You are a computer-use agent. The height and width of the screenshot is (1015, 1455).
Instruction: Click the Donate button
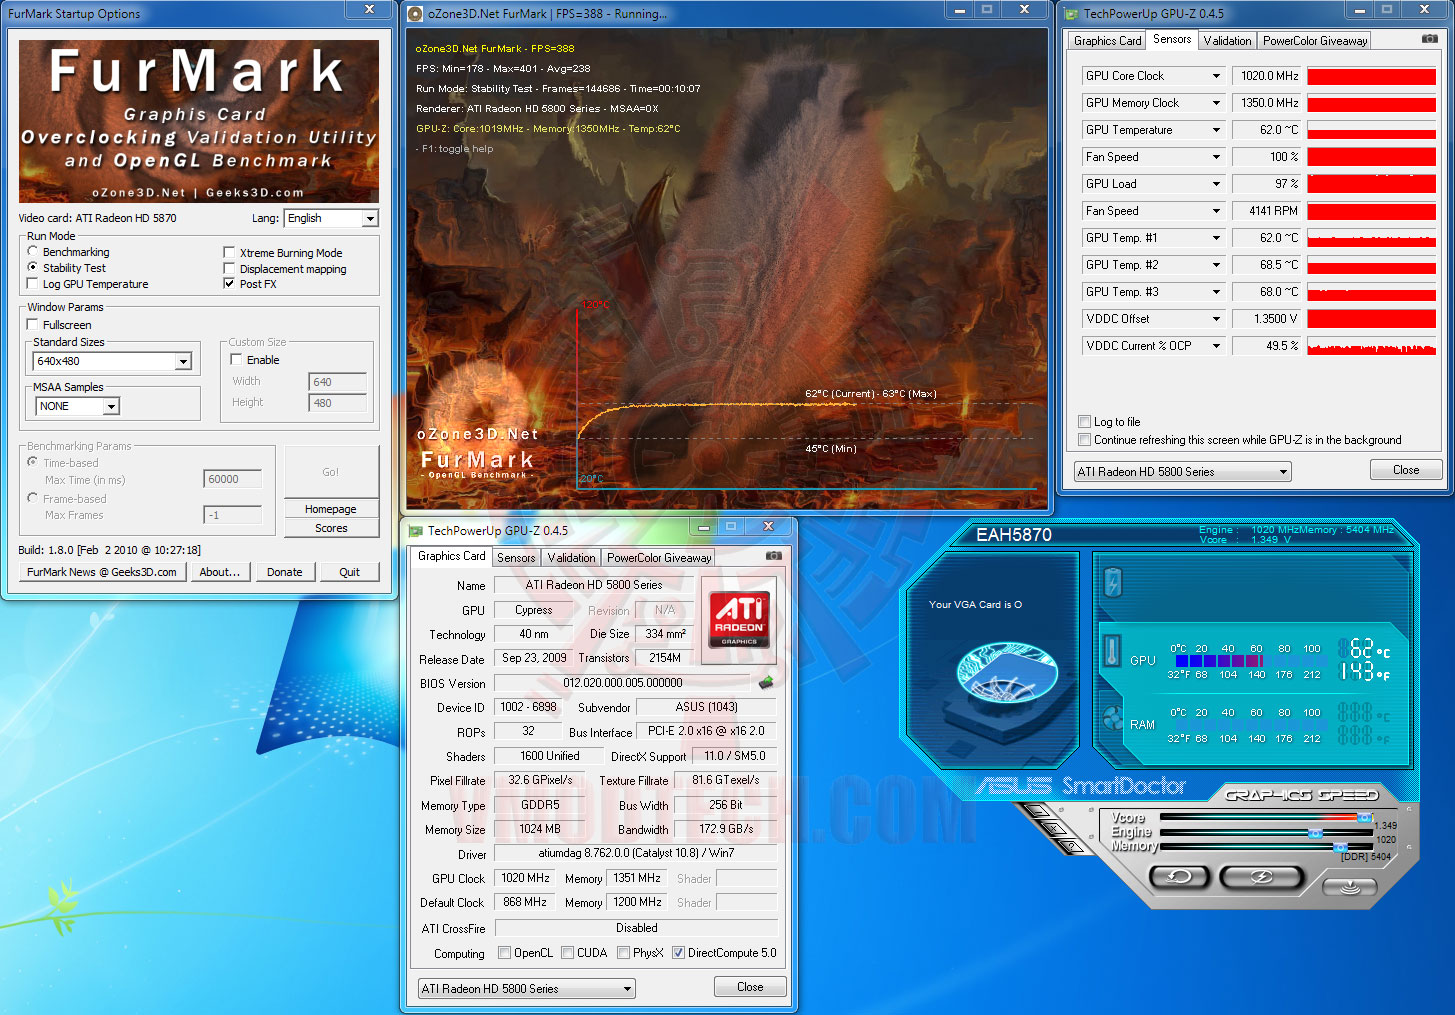285,572
